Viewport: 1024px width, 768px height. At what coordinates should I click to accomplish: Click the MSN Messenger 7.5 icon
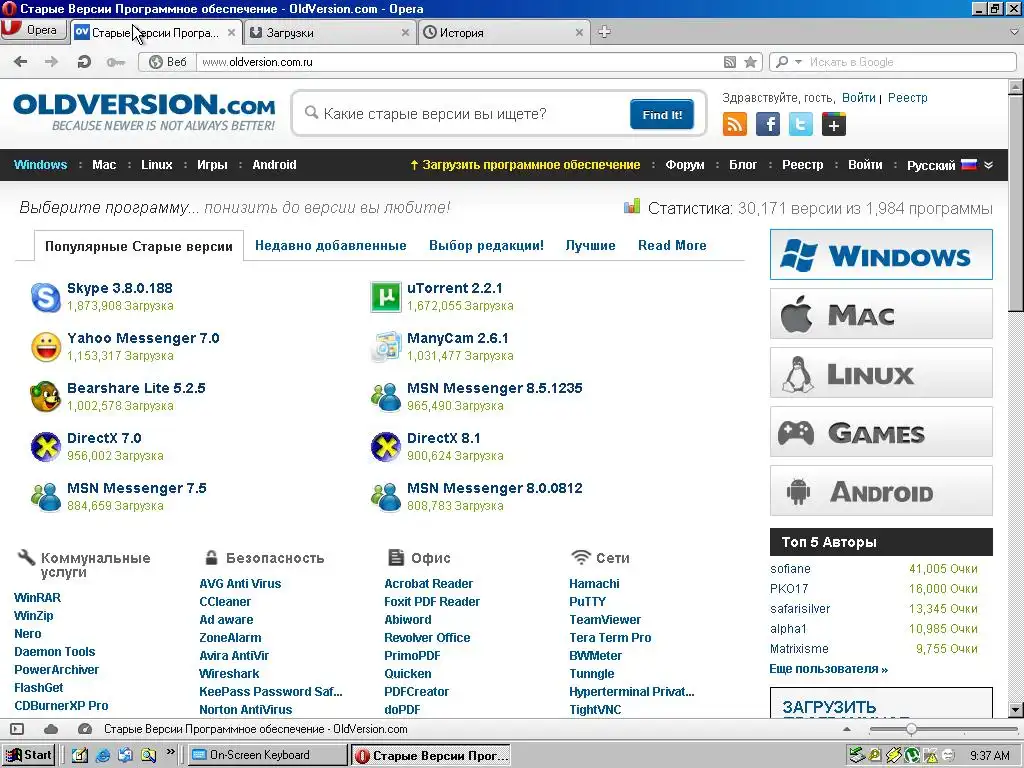[46, 497]
